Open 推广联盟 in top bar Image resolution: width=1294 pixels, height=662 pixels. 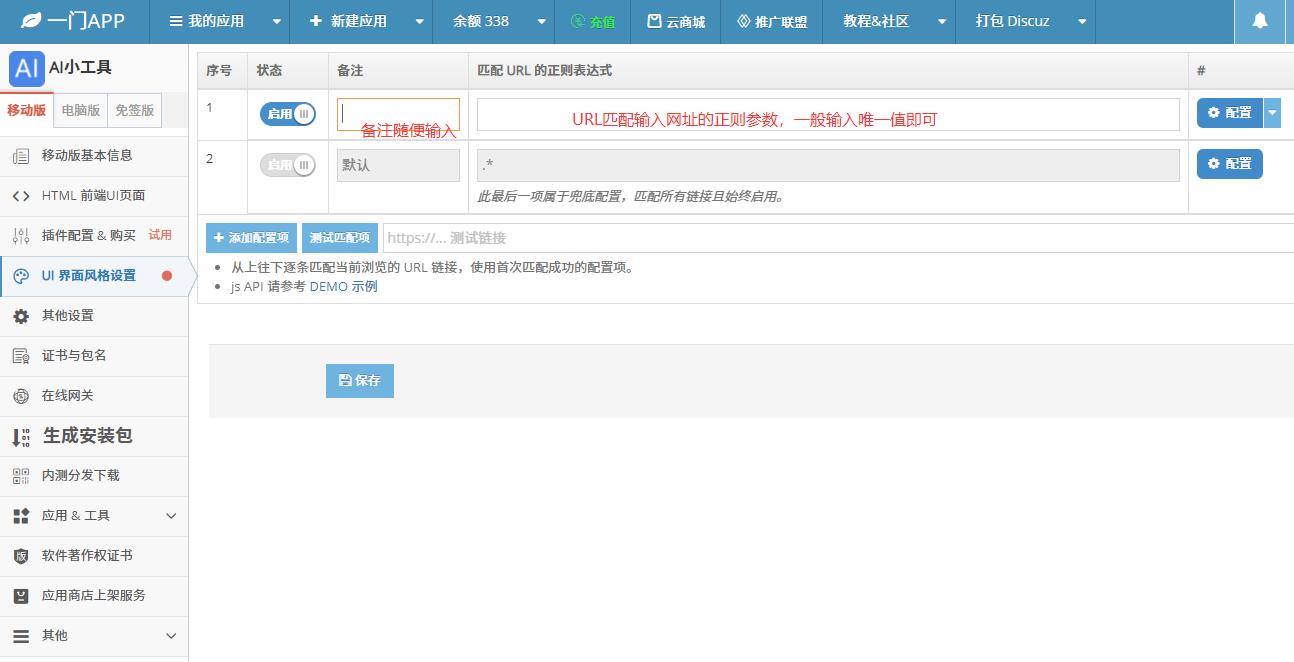tap(772, 21)
